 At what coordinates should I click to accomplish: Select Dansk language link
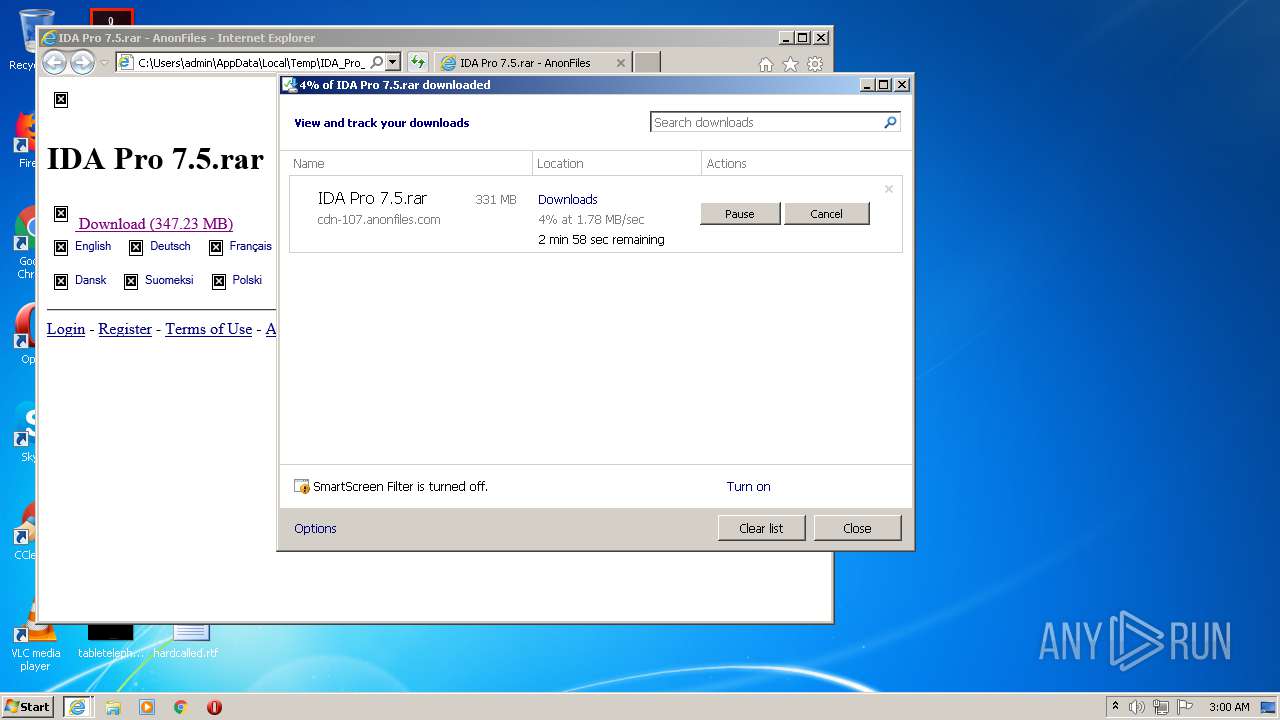click(90, 280)
